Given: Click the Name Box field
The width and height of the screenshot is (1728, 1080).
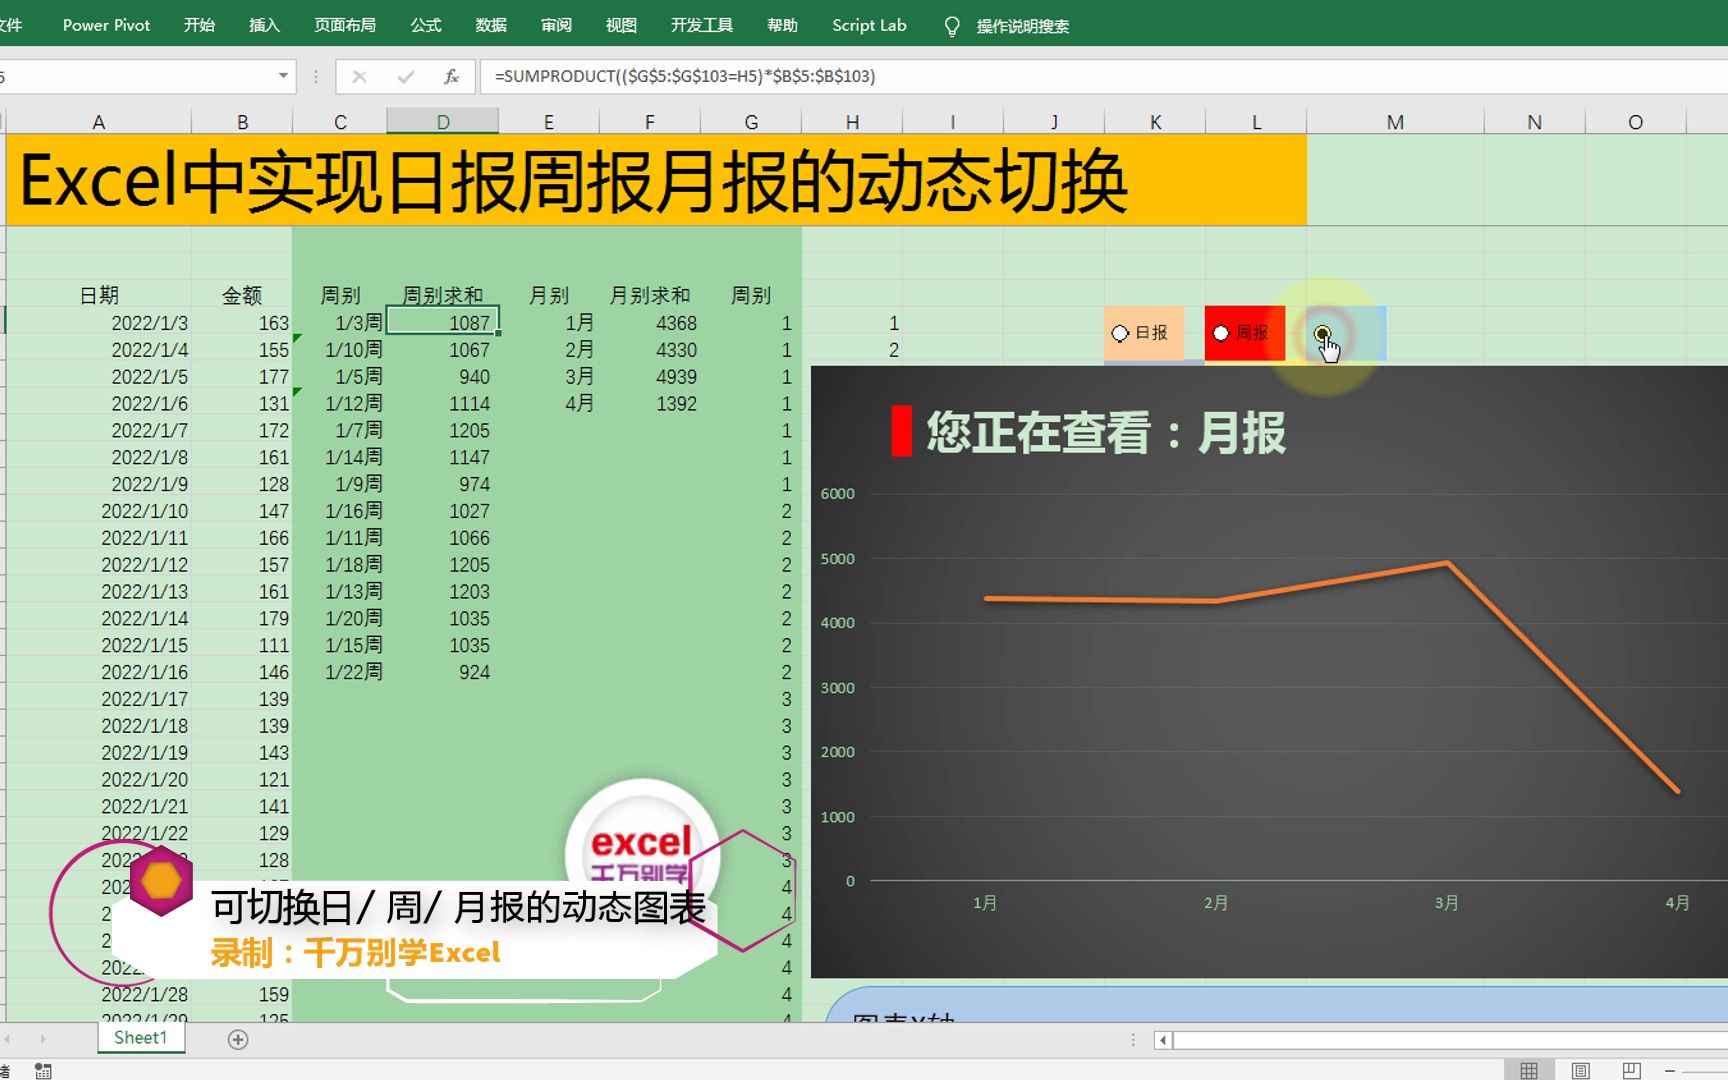Looking at the screenshot, I should [135, 76].
